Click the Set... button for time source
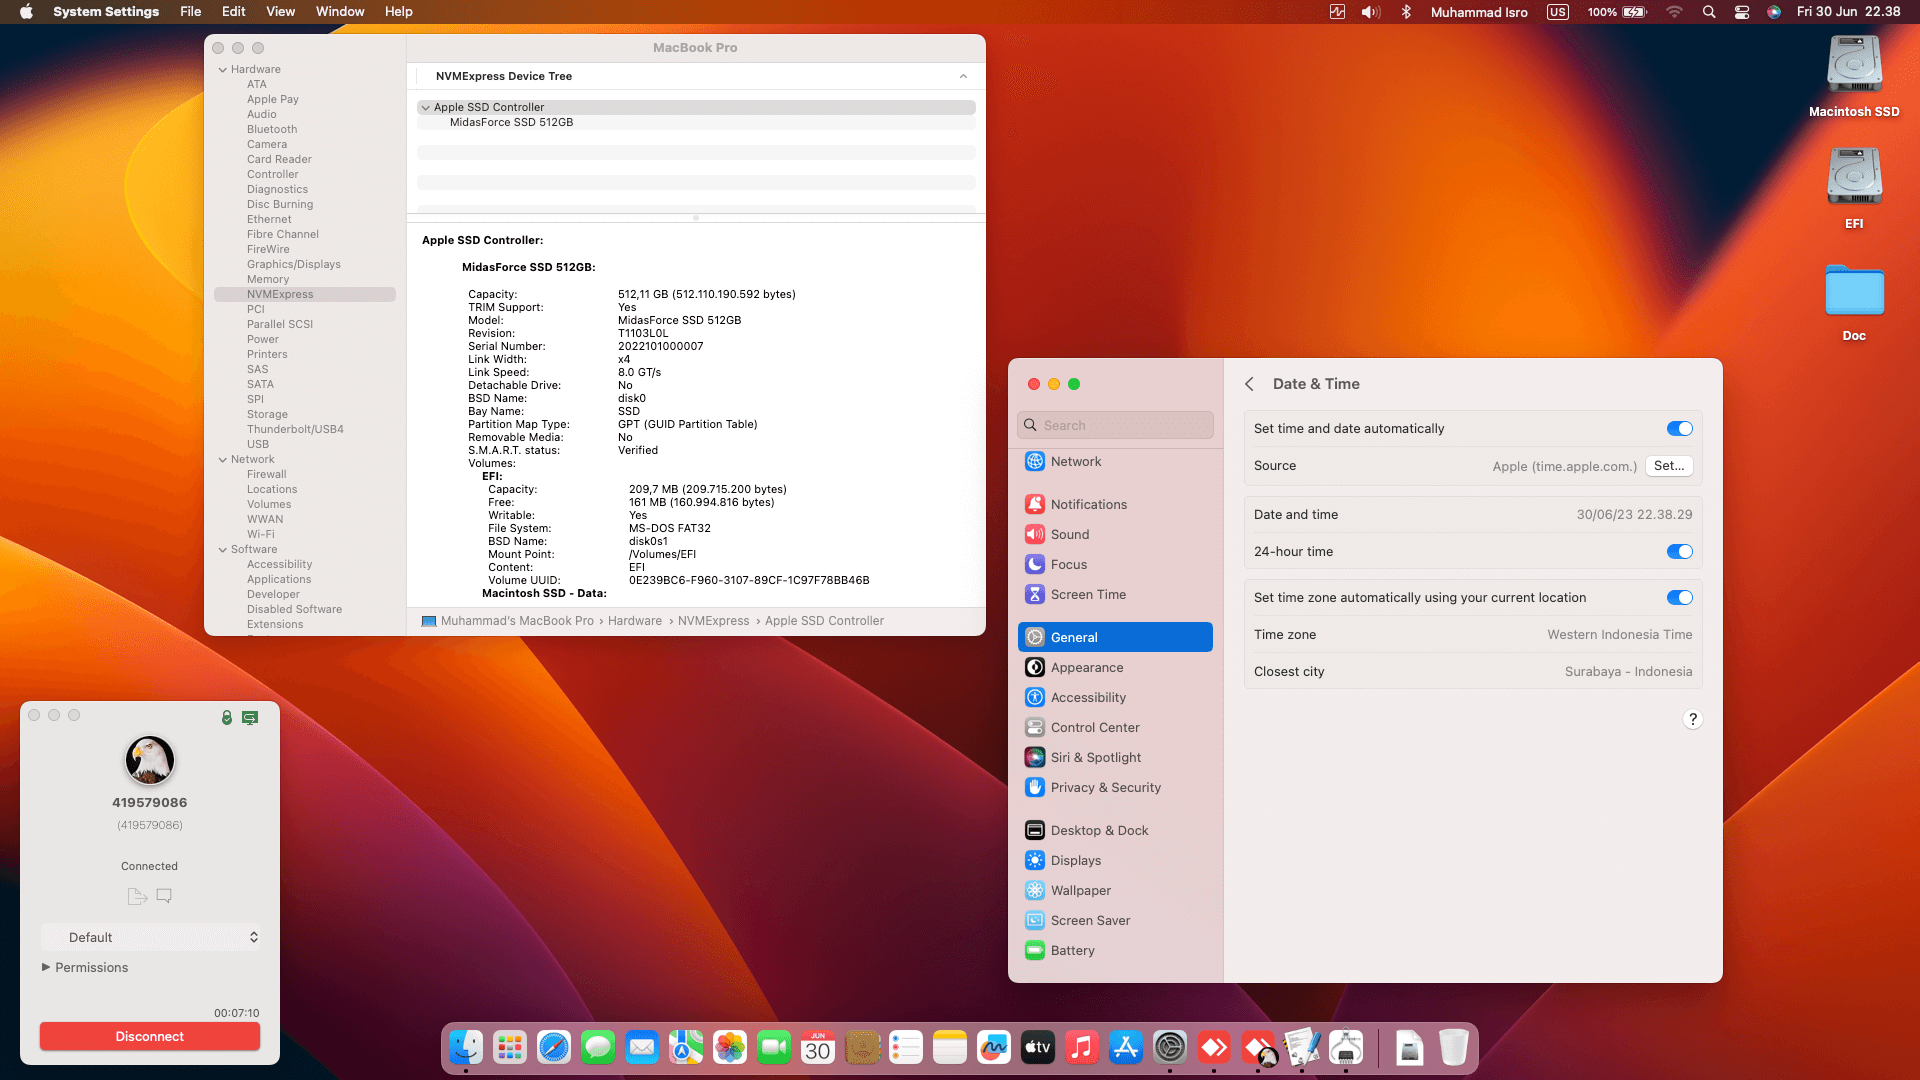The height and width of the screenshot is (1080, 1920). tap(1669, 466)
